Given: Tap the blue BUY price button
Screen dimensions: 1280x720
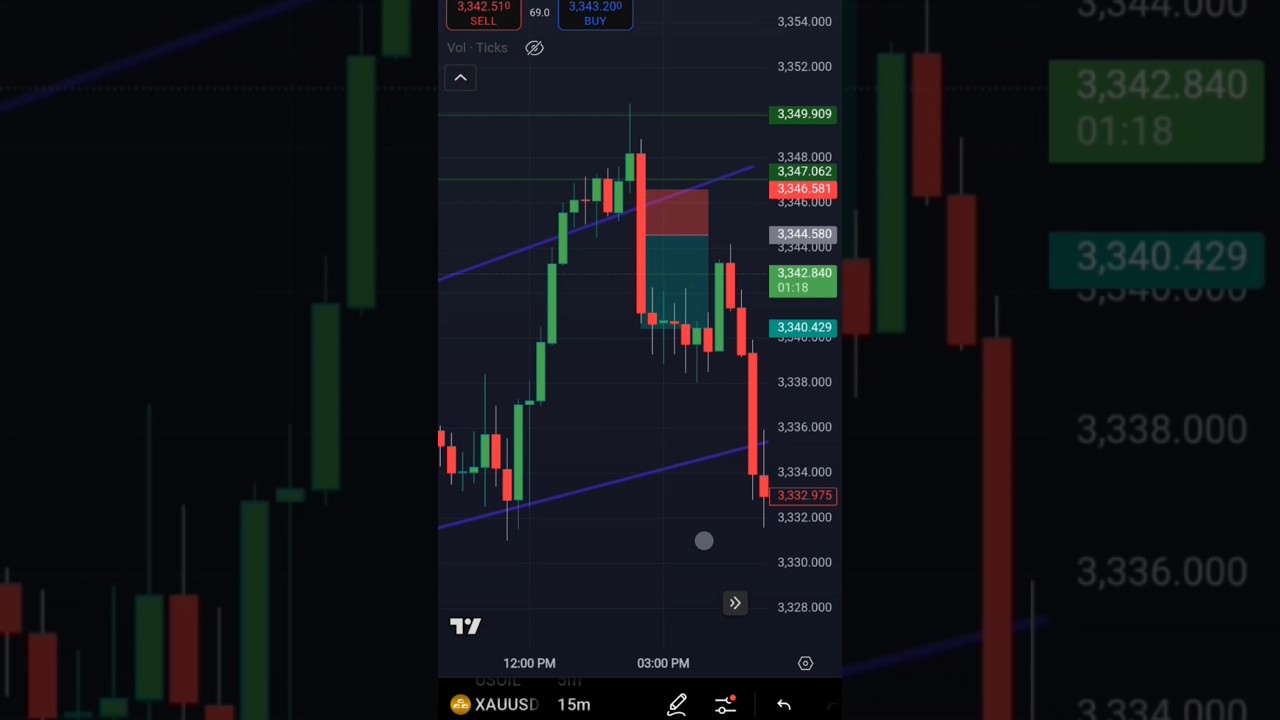Looking at the screenshot, I should tap(595, 14).
